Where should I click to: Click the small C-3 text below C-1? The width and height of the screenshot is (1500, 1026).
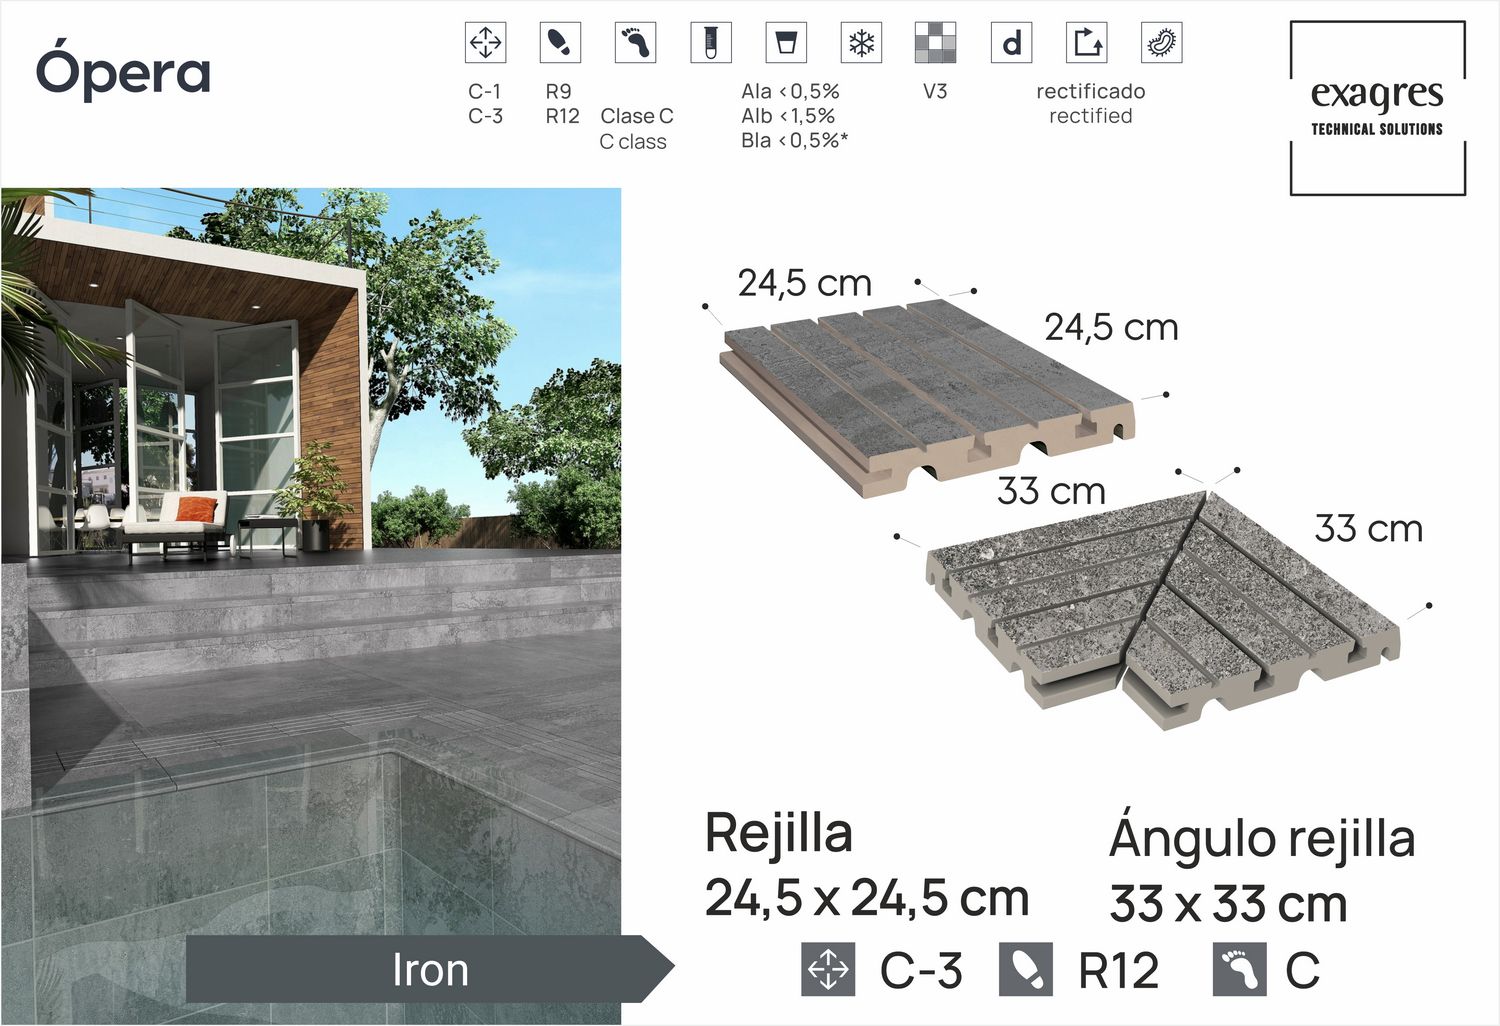(485, 116)
